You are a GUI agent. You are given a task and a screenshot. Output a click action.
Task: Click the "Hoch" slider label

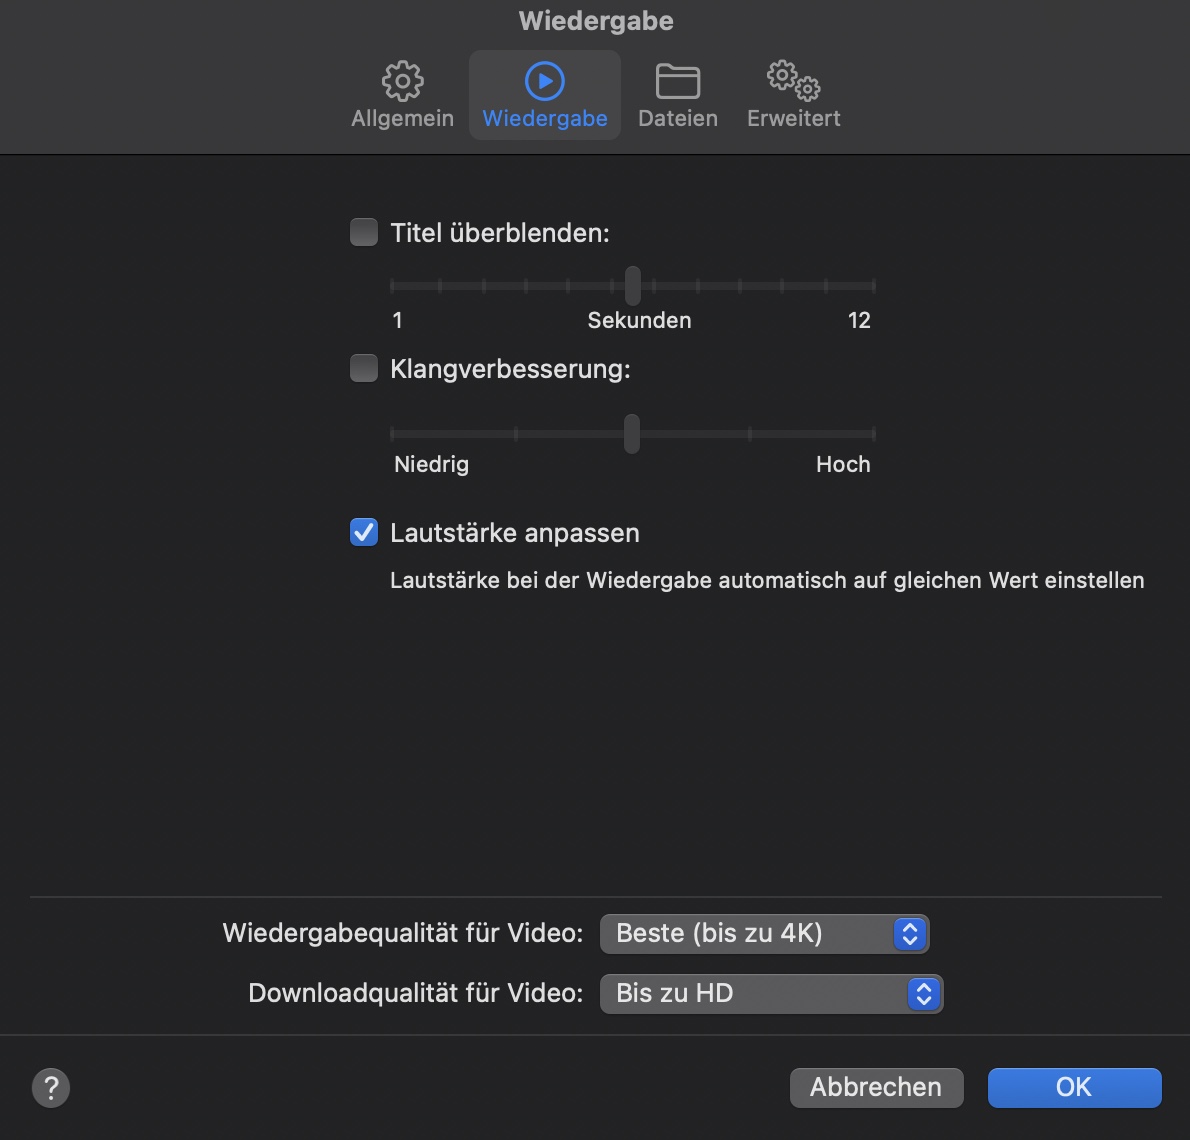click(x=843, y=465)
